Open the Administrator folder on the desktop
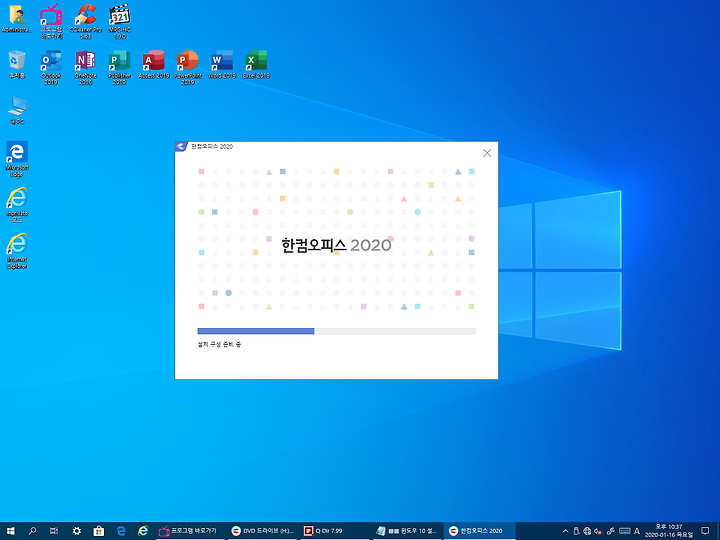 [x=17, y=18]
